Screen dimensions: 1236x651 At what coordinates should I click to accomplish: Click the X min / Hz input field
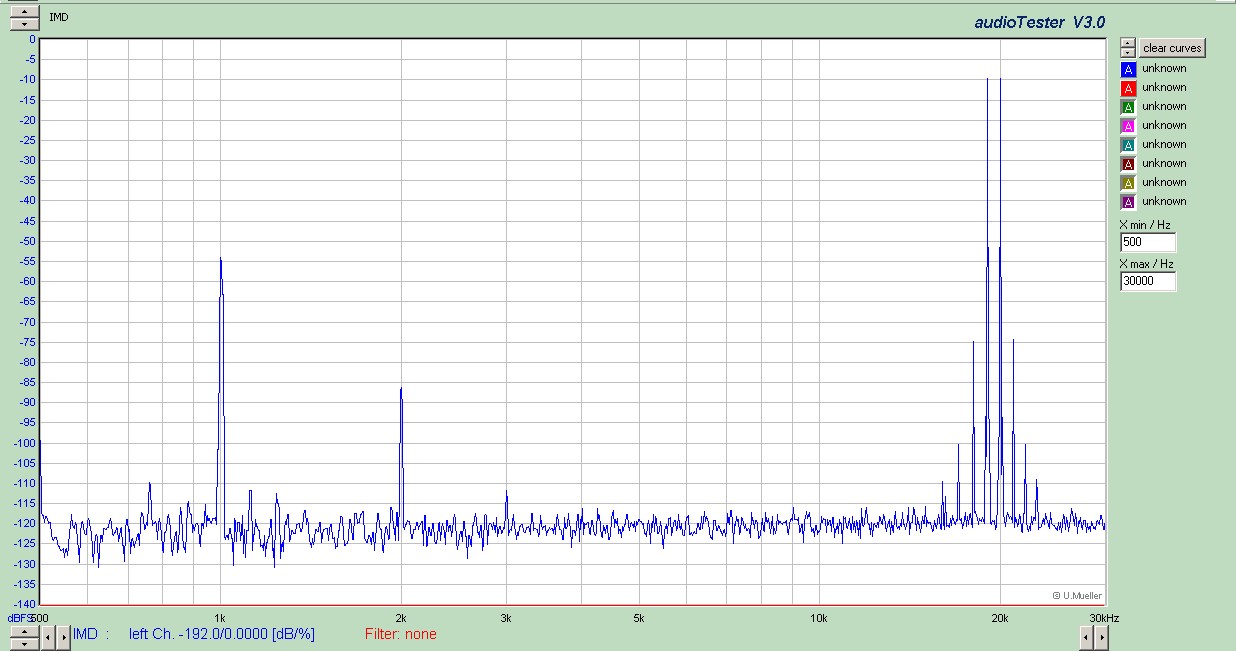coord(1148,242)
